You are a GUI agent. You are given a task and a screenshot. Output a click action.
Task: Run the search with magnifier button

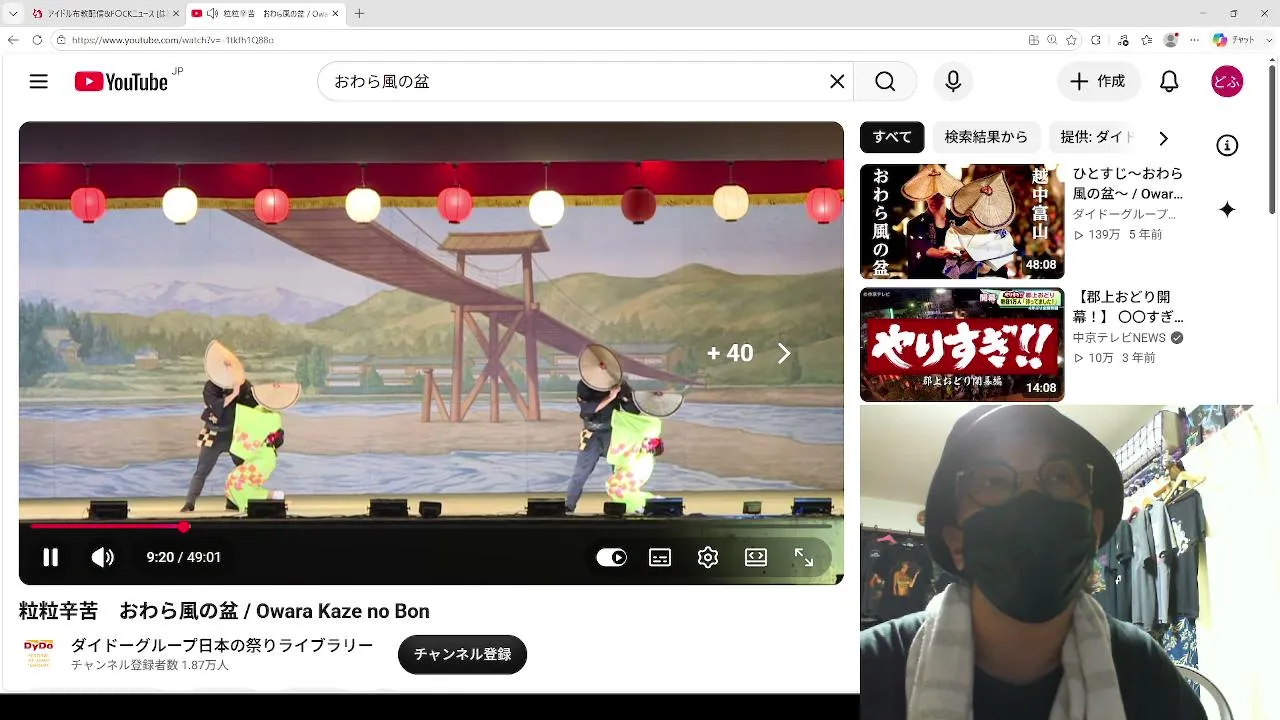886,82
